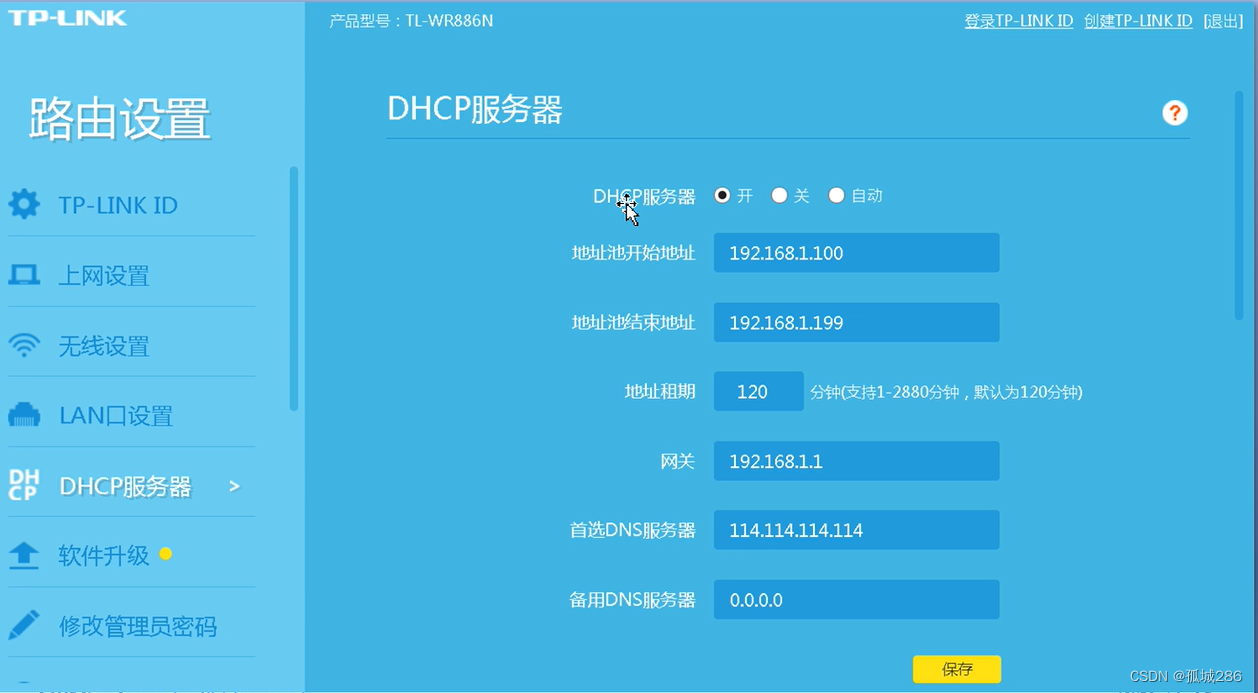Open help with the question mark icon
This screenshot has height=693, width=1258.
pos(1174,113)
